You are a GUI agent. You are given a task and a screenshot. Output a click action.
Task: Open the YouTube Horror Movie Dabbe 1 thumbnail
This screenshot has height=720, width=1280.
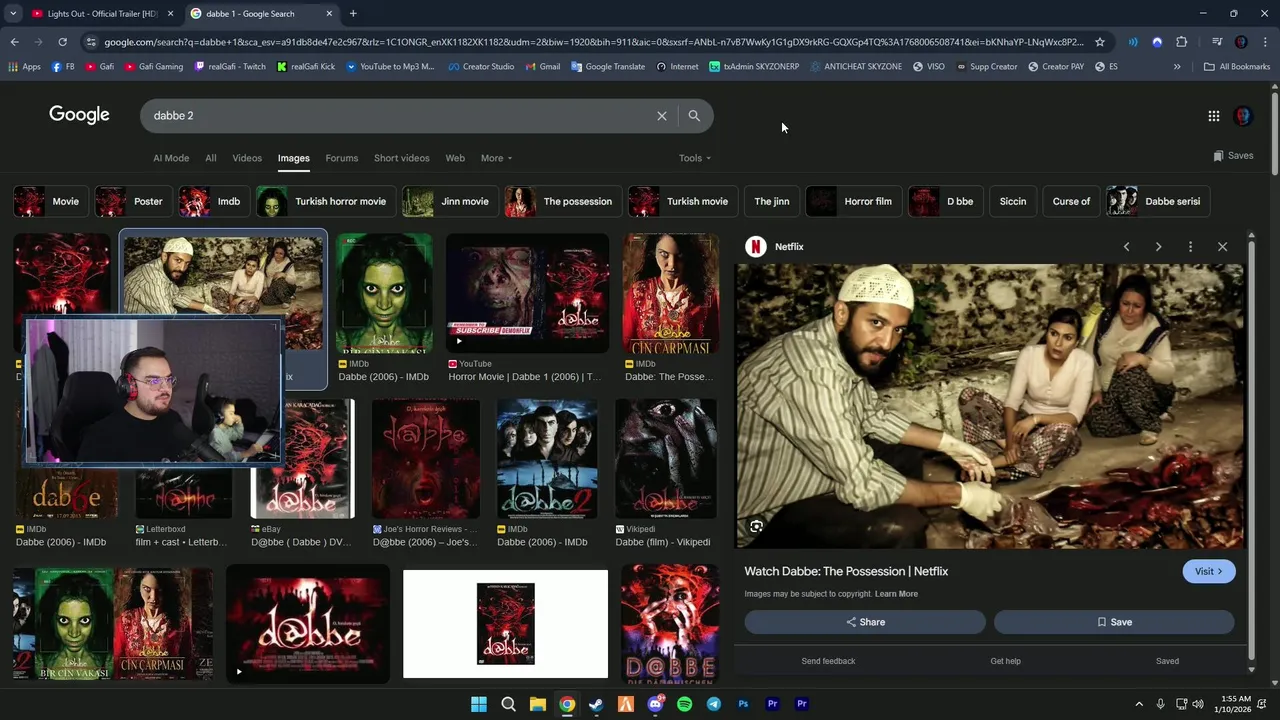pyautogui.click(x=527, y=294)
